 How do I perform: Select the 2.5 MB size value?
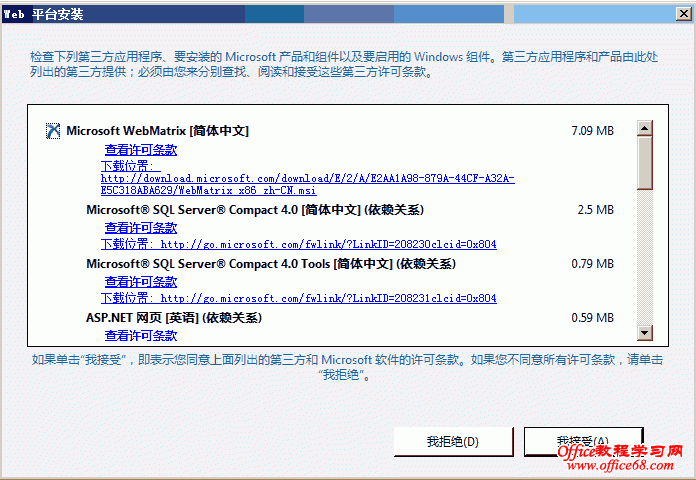596,210
